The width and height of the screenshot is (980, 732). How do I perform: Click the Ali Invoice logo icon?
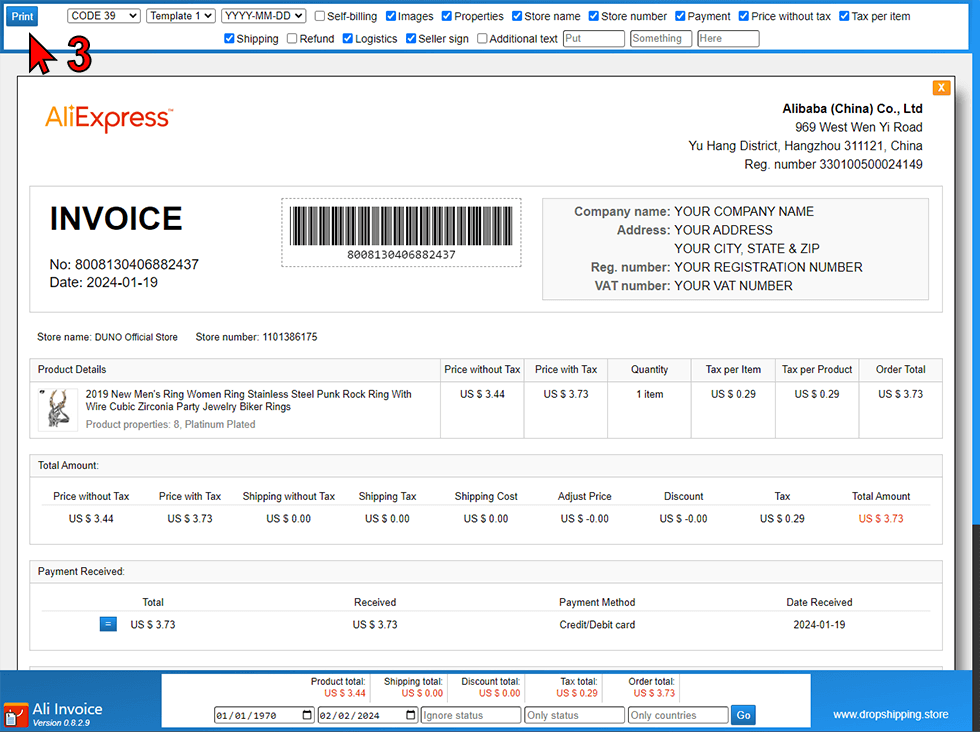click(15, 714)
